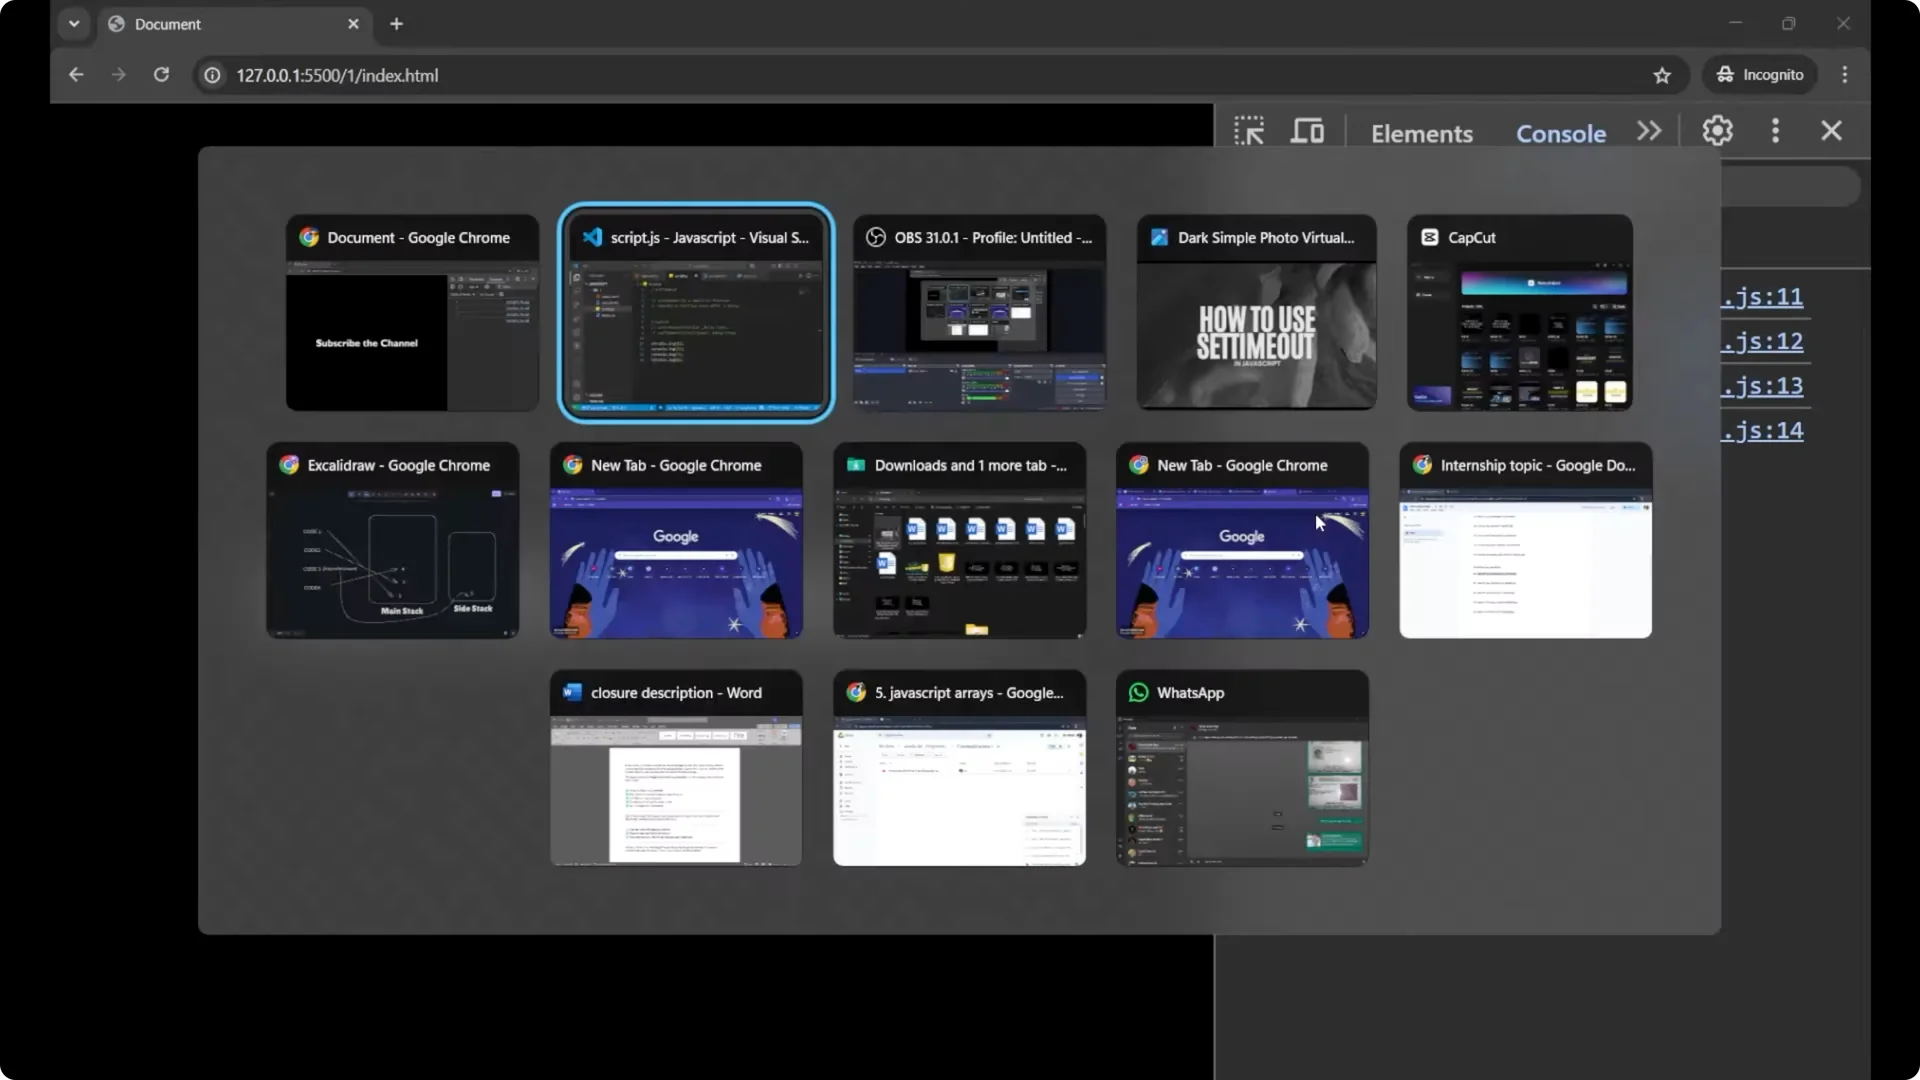
Task: View site information icon in address bar
Action: 212,75
